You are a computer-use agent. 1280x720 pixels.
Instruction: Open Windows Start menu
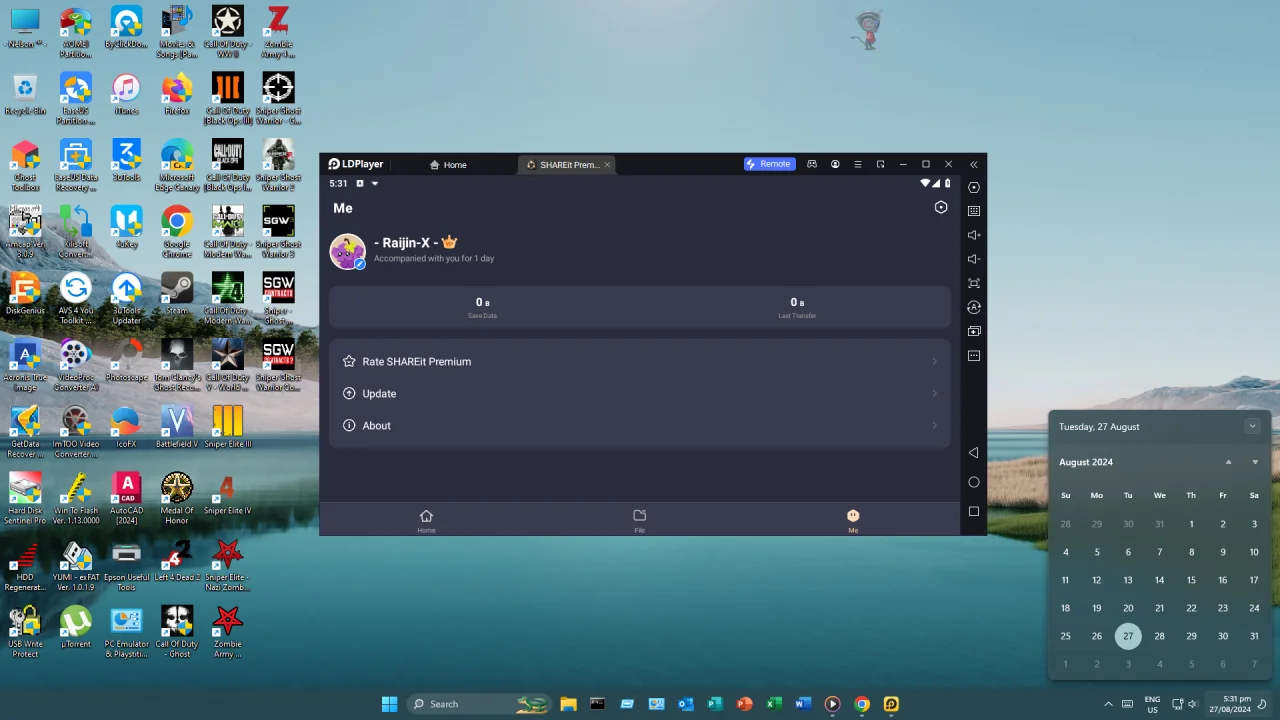[x=389, y=704]
